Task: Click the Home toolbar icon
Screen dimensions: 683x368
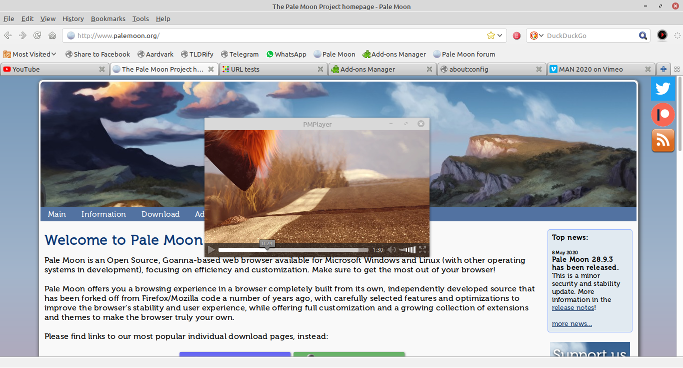Action: pos(52,36)
